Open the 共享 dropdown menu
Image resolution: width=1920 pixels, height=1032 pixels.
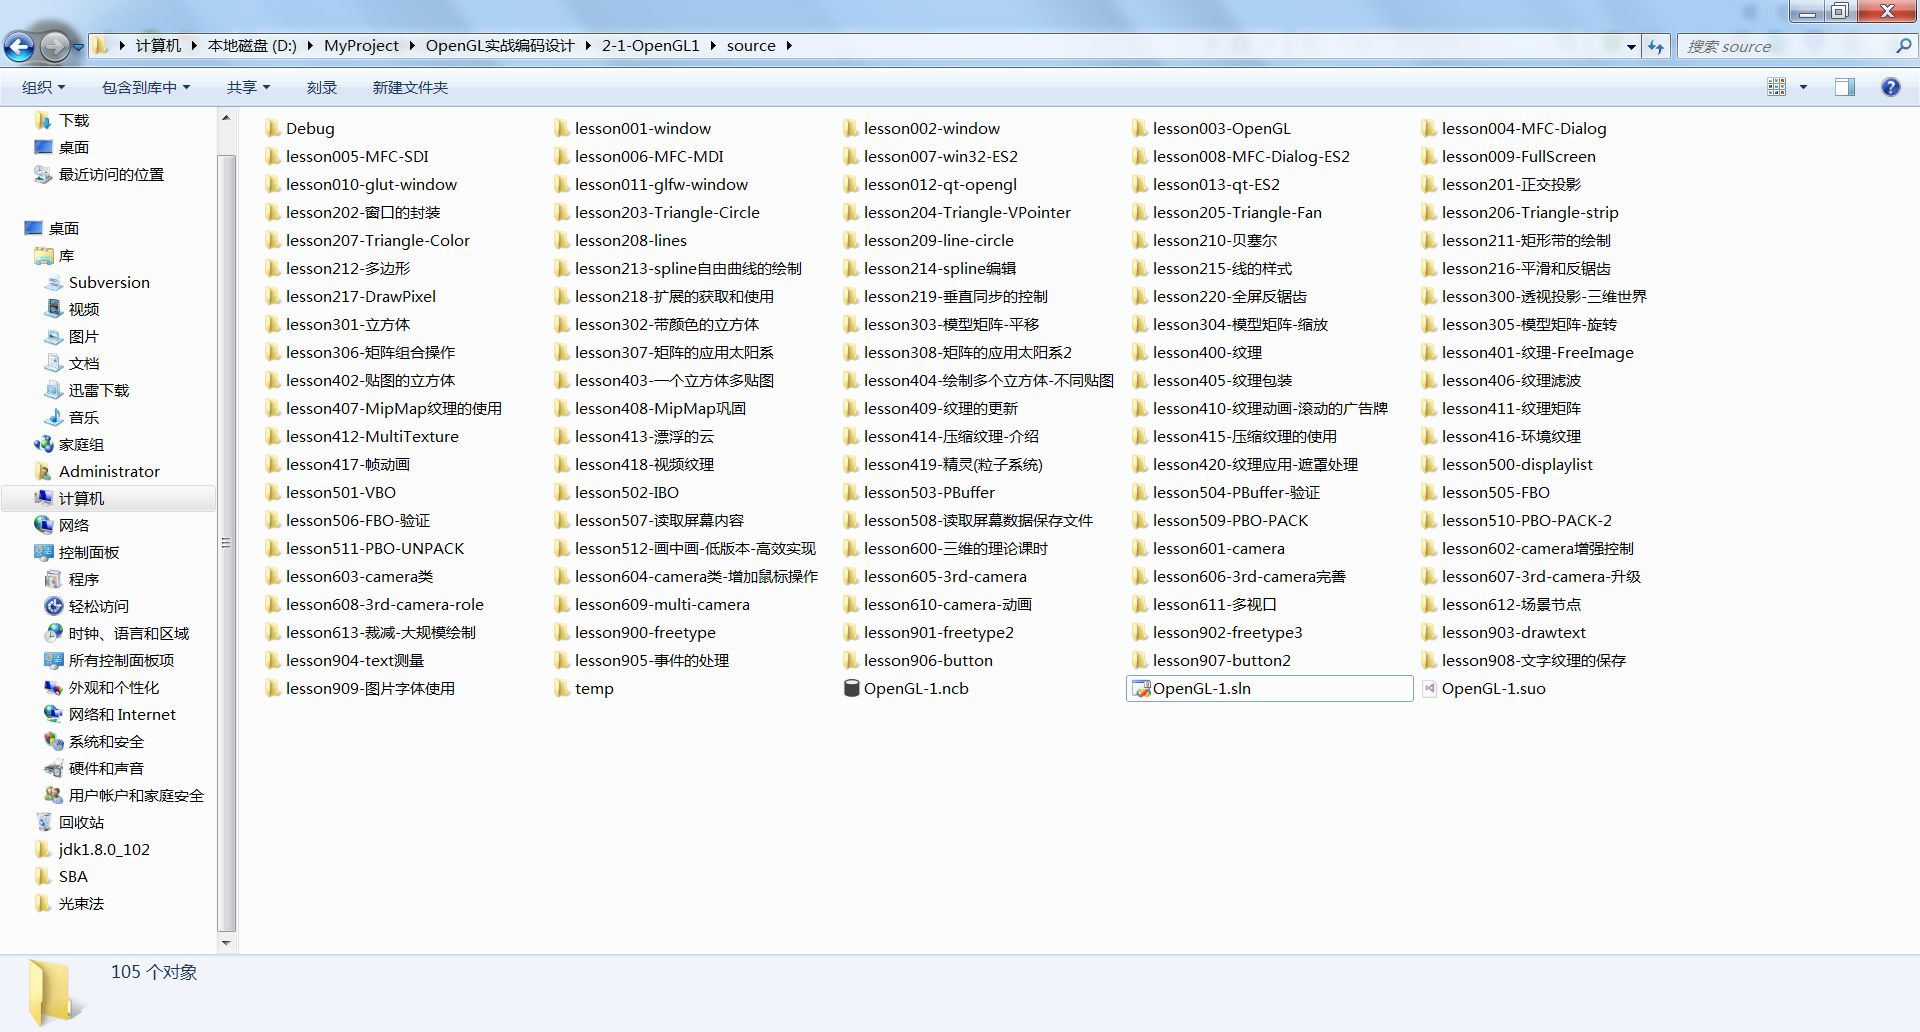pos(248,87)
